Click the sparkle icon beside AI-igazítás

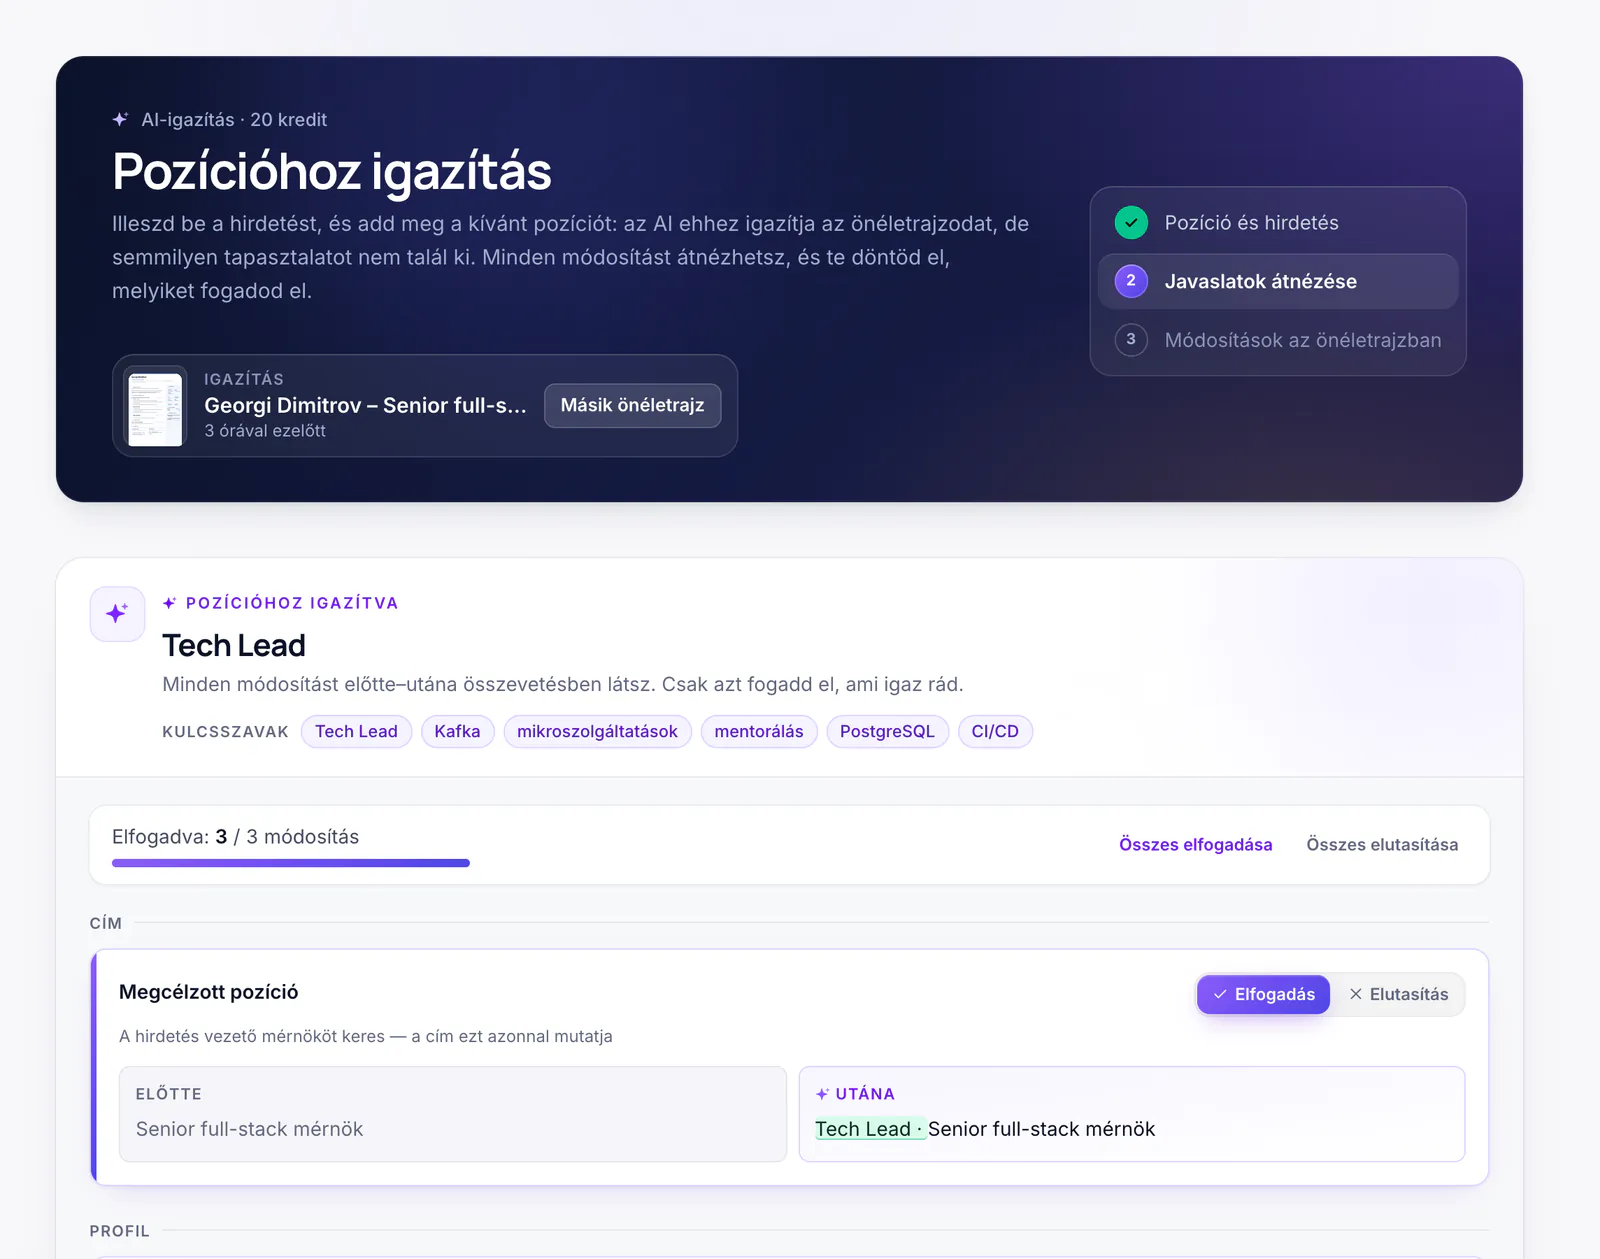coord(120,119)
